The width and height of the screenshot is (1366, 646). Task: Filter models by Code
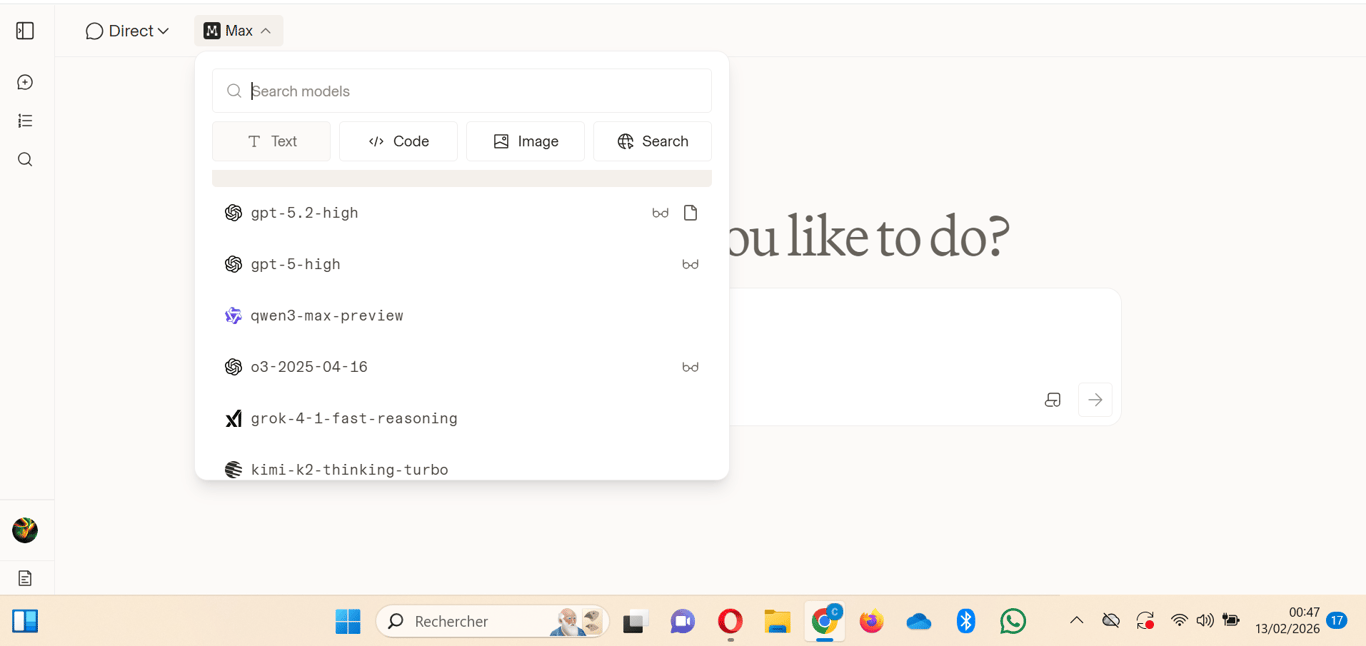click(398, 141)
